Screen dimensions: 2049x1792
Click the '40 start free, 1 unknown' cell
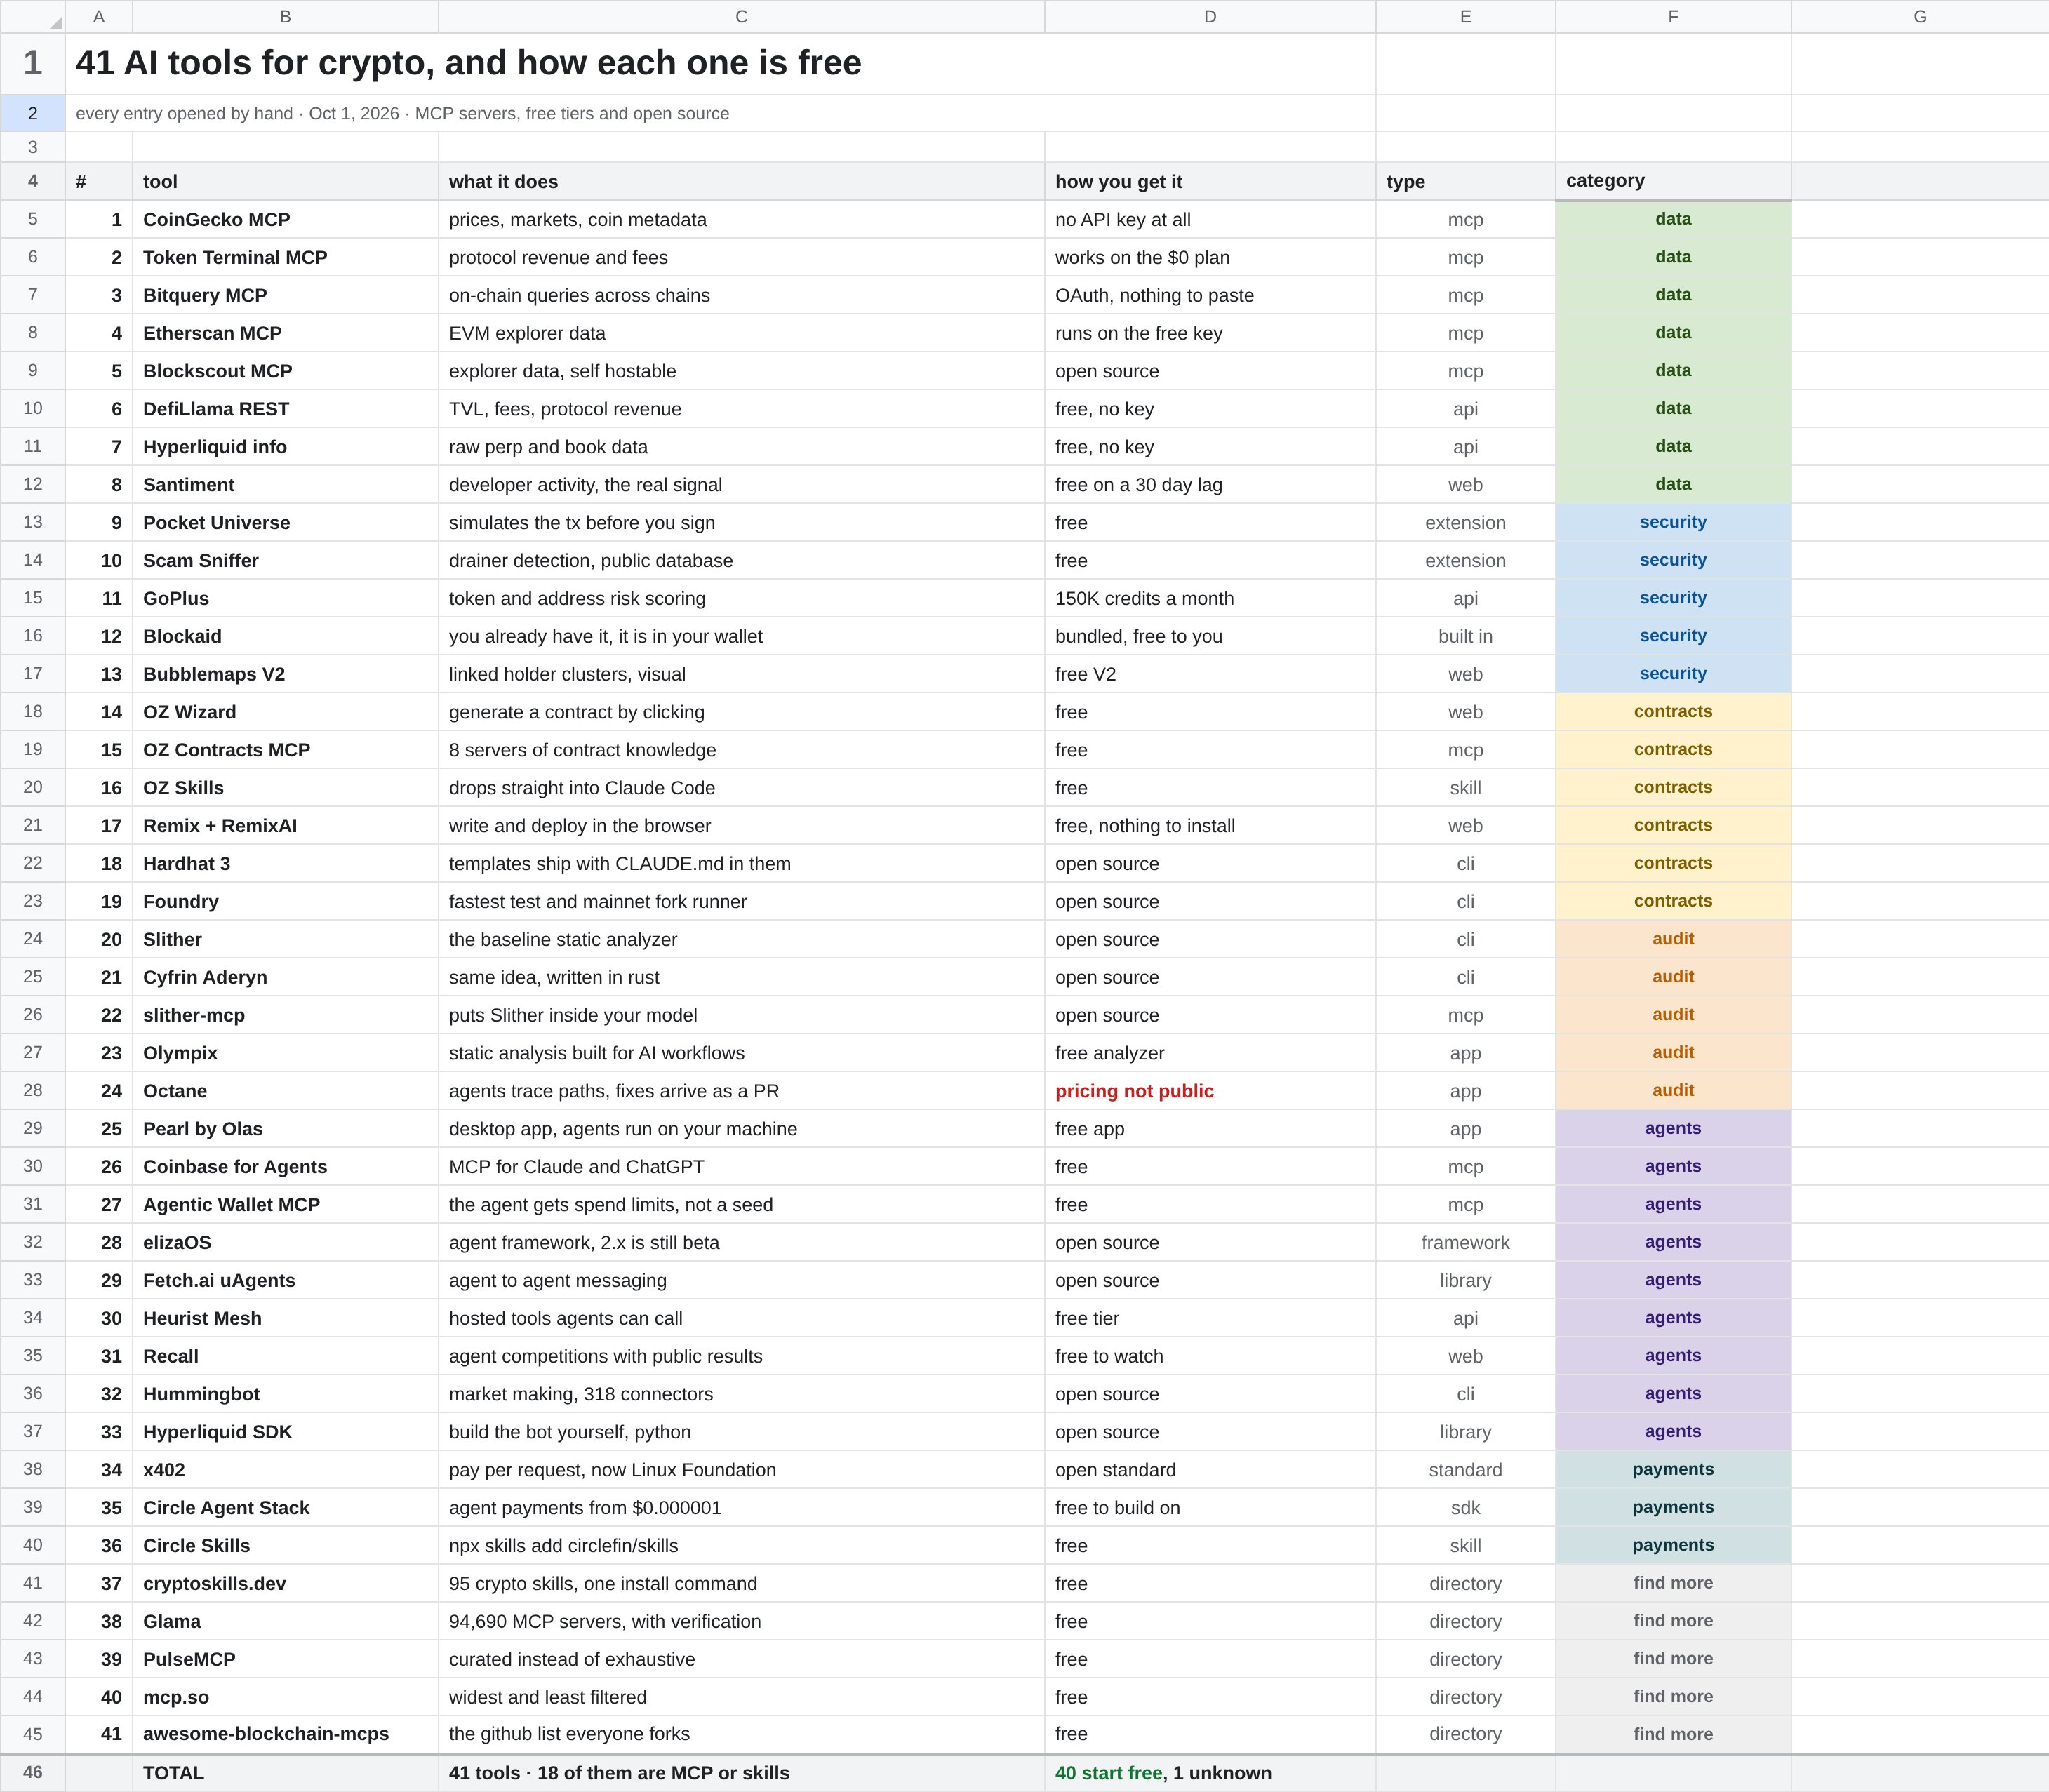1210,1772
